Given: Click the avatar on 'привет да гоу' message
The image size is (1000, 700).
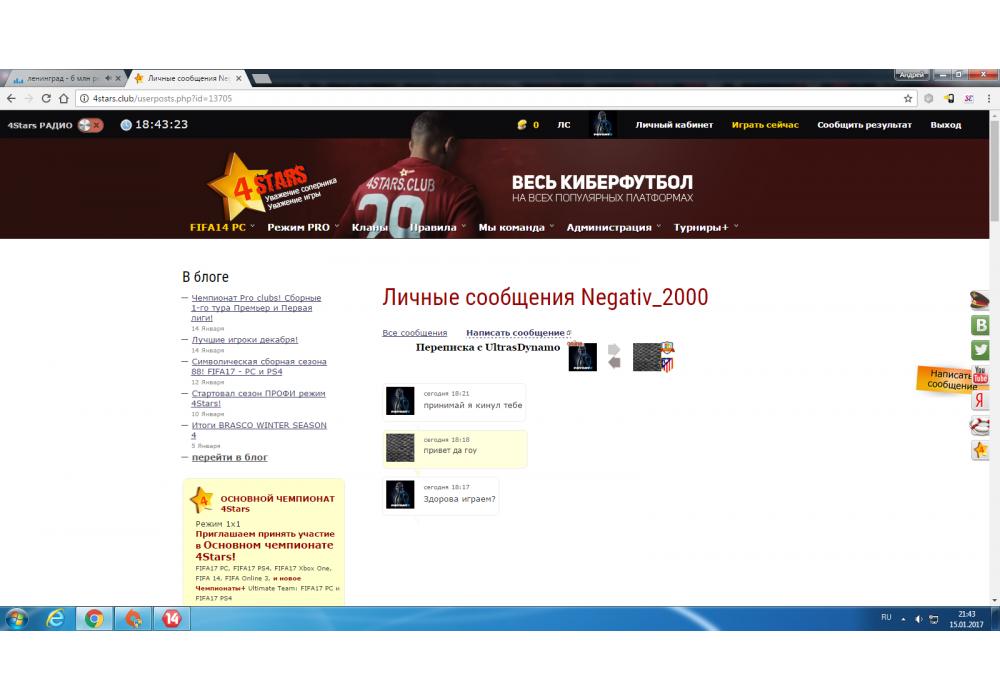Looking at the screenshot, I should [400, 448].
